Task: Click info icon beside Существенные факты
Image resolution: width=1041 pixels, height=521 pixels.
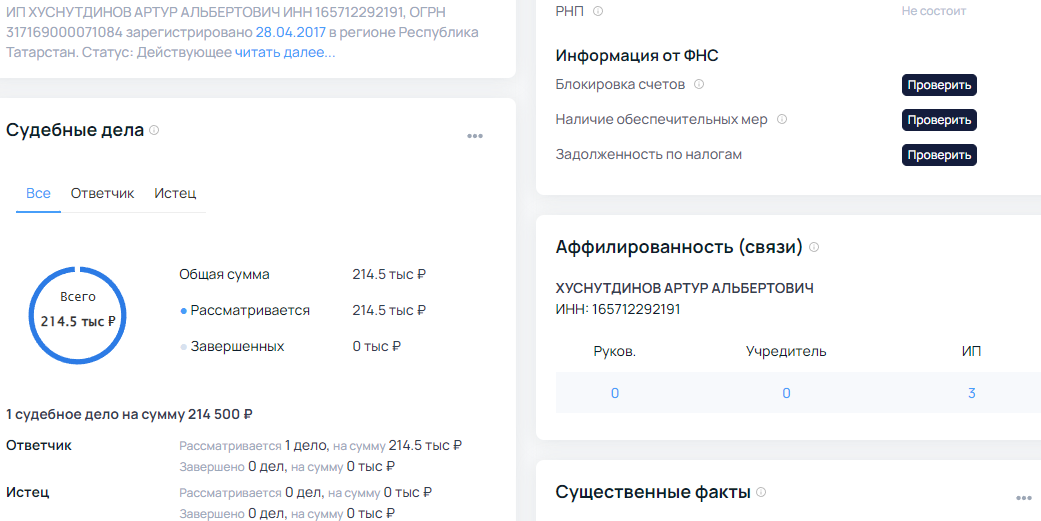Action: [x=761, y=492]
